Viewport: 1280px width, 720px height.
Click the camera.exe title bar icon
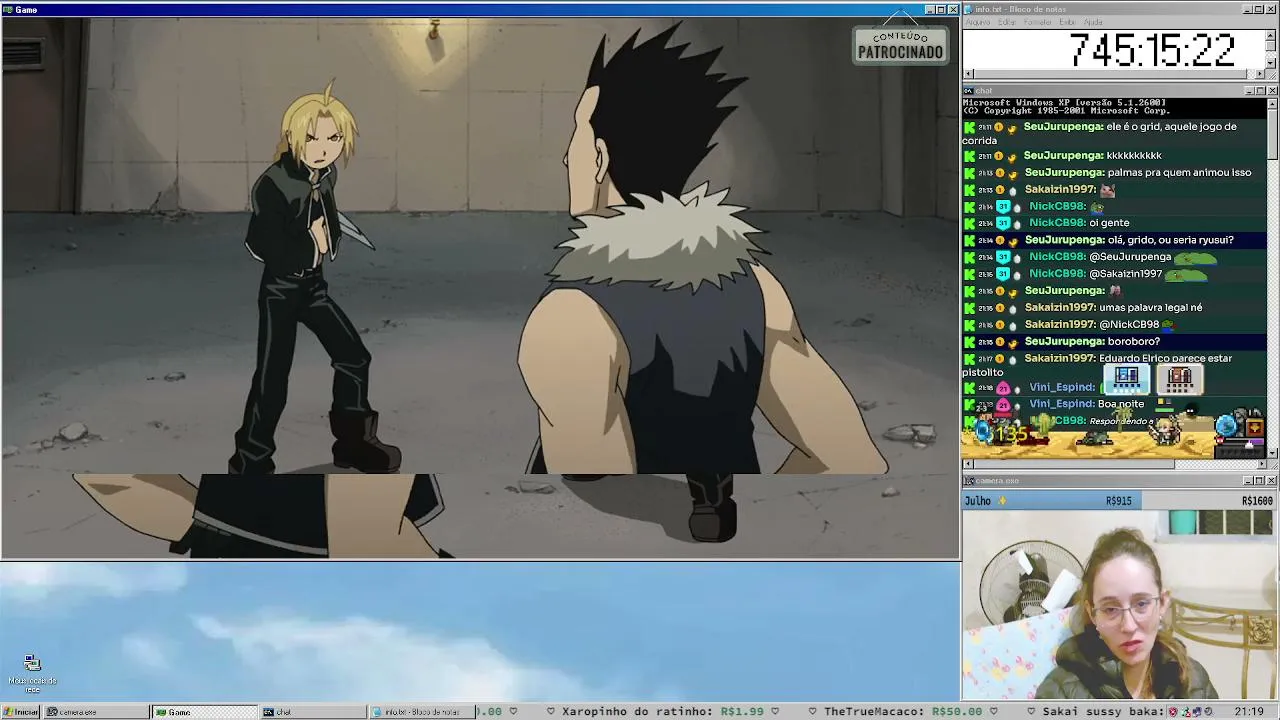pos(969,481)
